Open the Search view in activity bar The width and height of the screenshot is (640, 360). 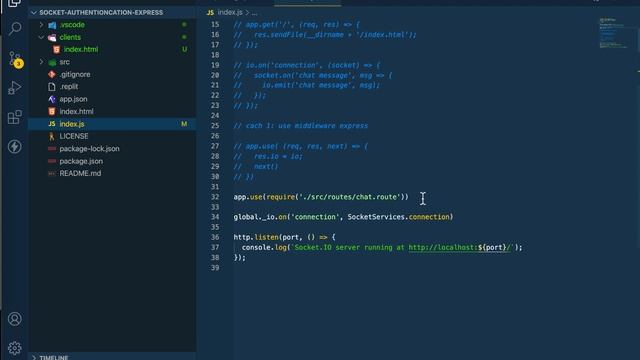pyautogui.click(x=15, y=28)
